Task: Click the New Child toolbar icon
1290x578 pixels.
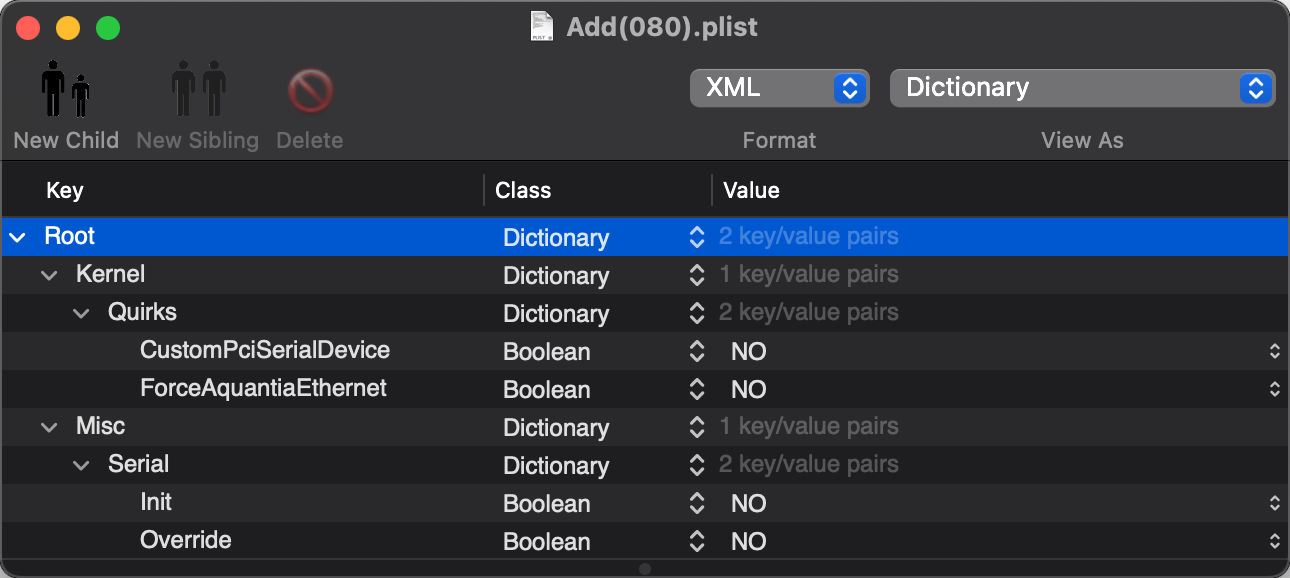Action: click(x=66, y=89)
